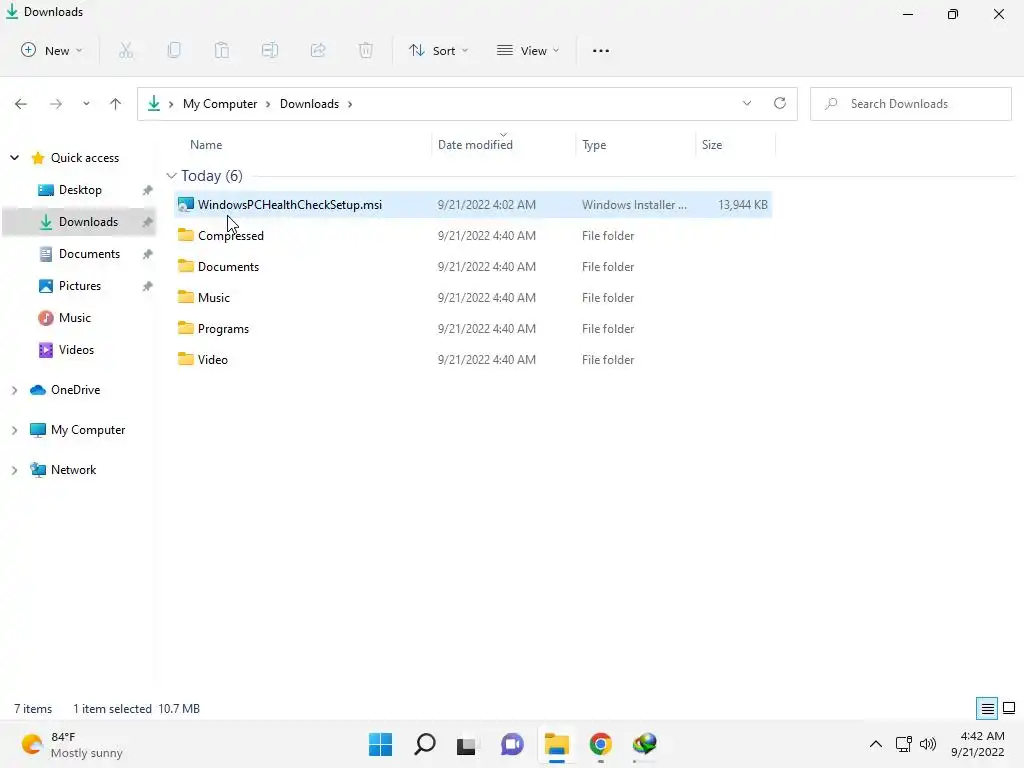Open Videos in the sidebar
This screenshot has height=768, width=1024.
[x=76, y=350]
